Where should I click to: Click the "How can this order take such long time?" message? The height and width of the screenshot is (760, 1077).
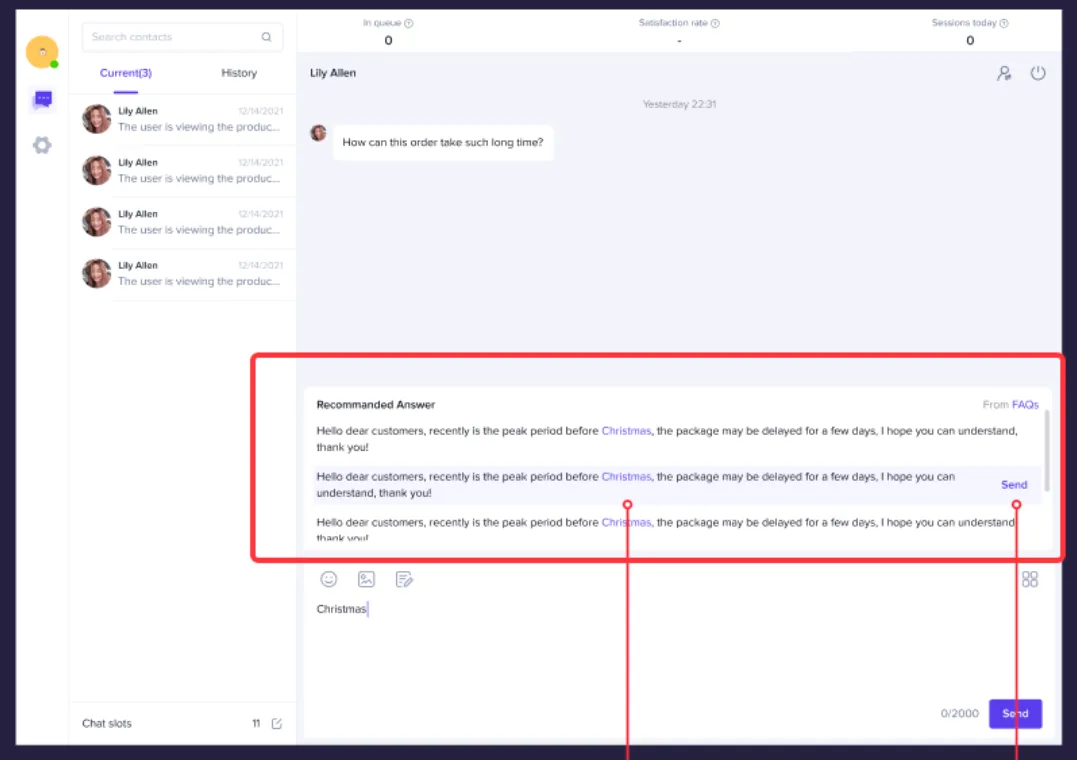pyautogui.click(x=443, y=142)
